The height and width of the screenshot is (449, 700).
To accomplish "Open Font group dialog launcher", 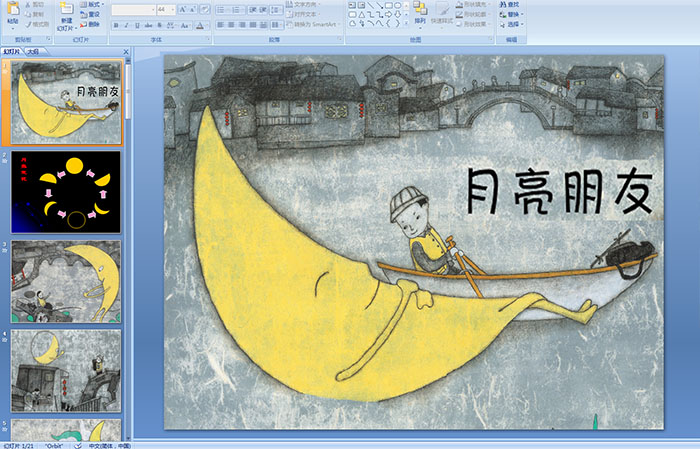I will click(208, 40).
